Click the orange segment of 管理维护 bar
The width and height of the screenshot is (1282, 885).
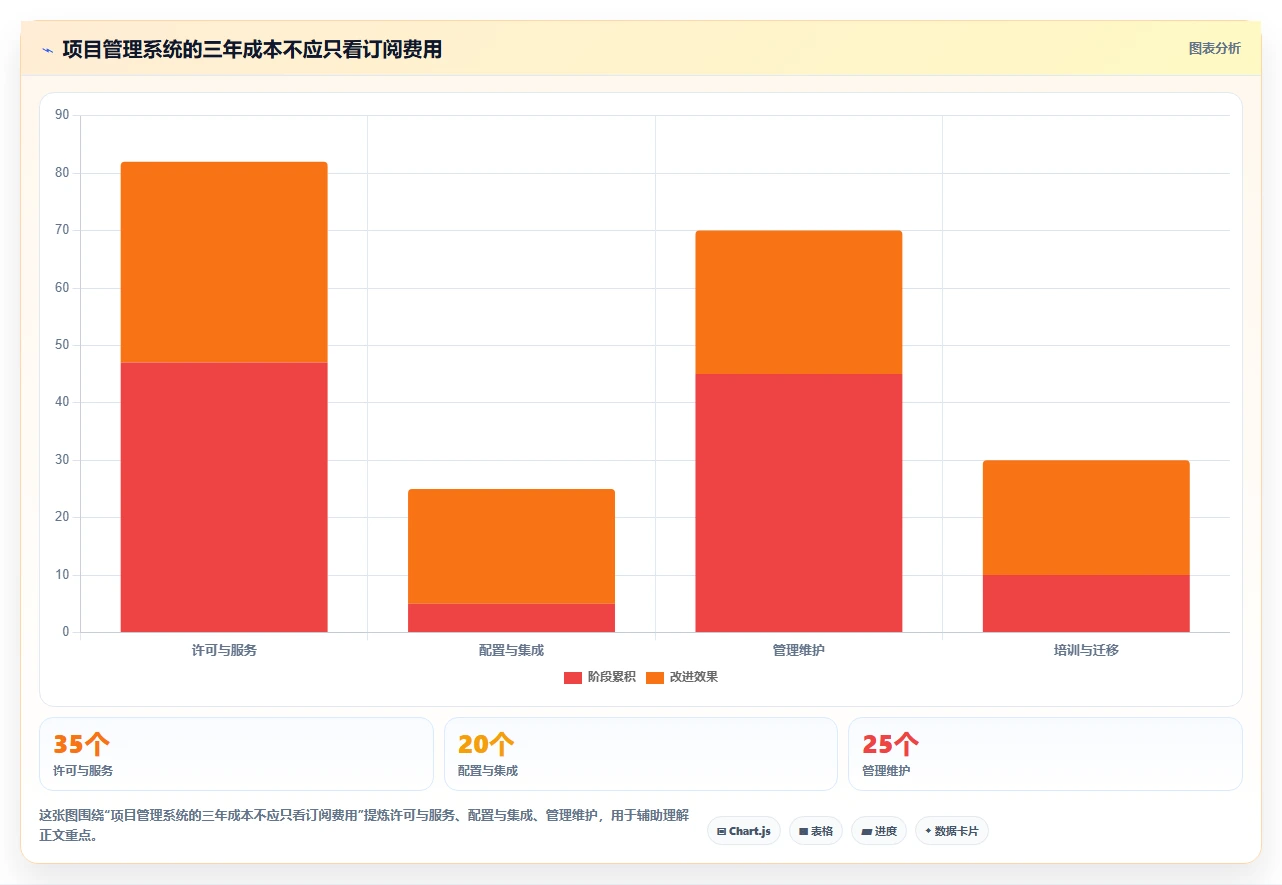[x=799, y=302]
